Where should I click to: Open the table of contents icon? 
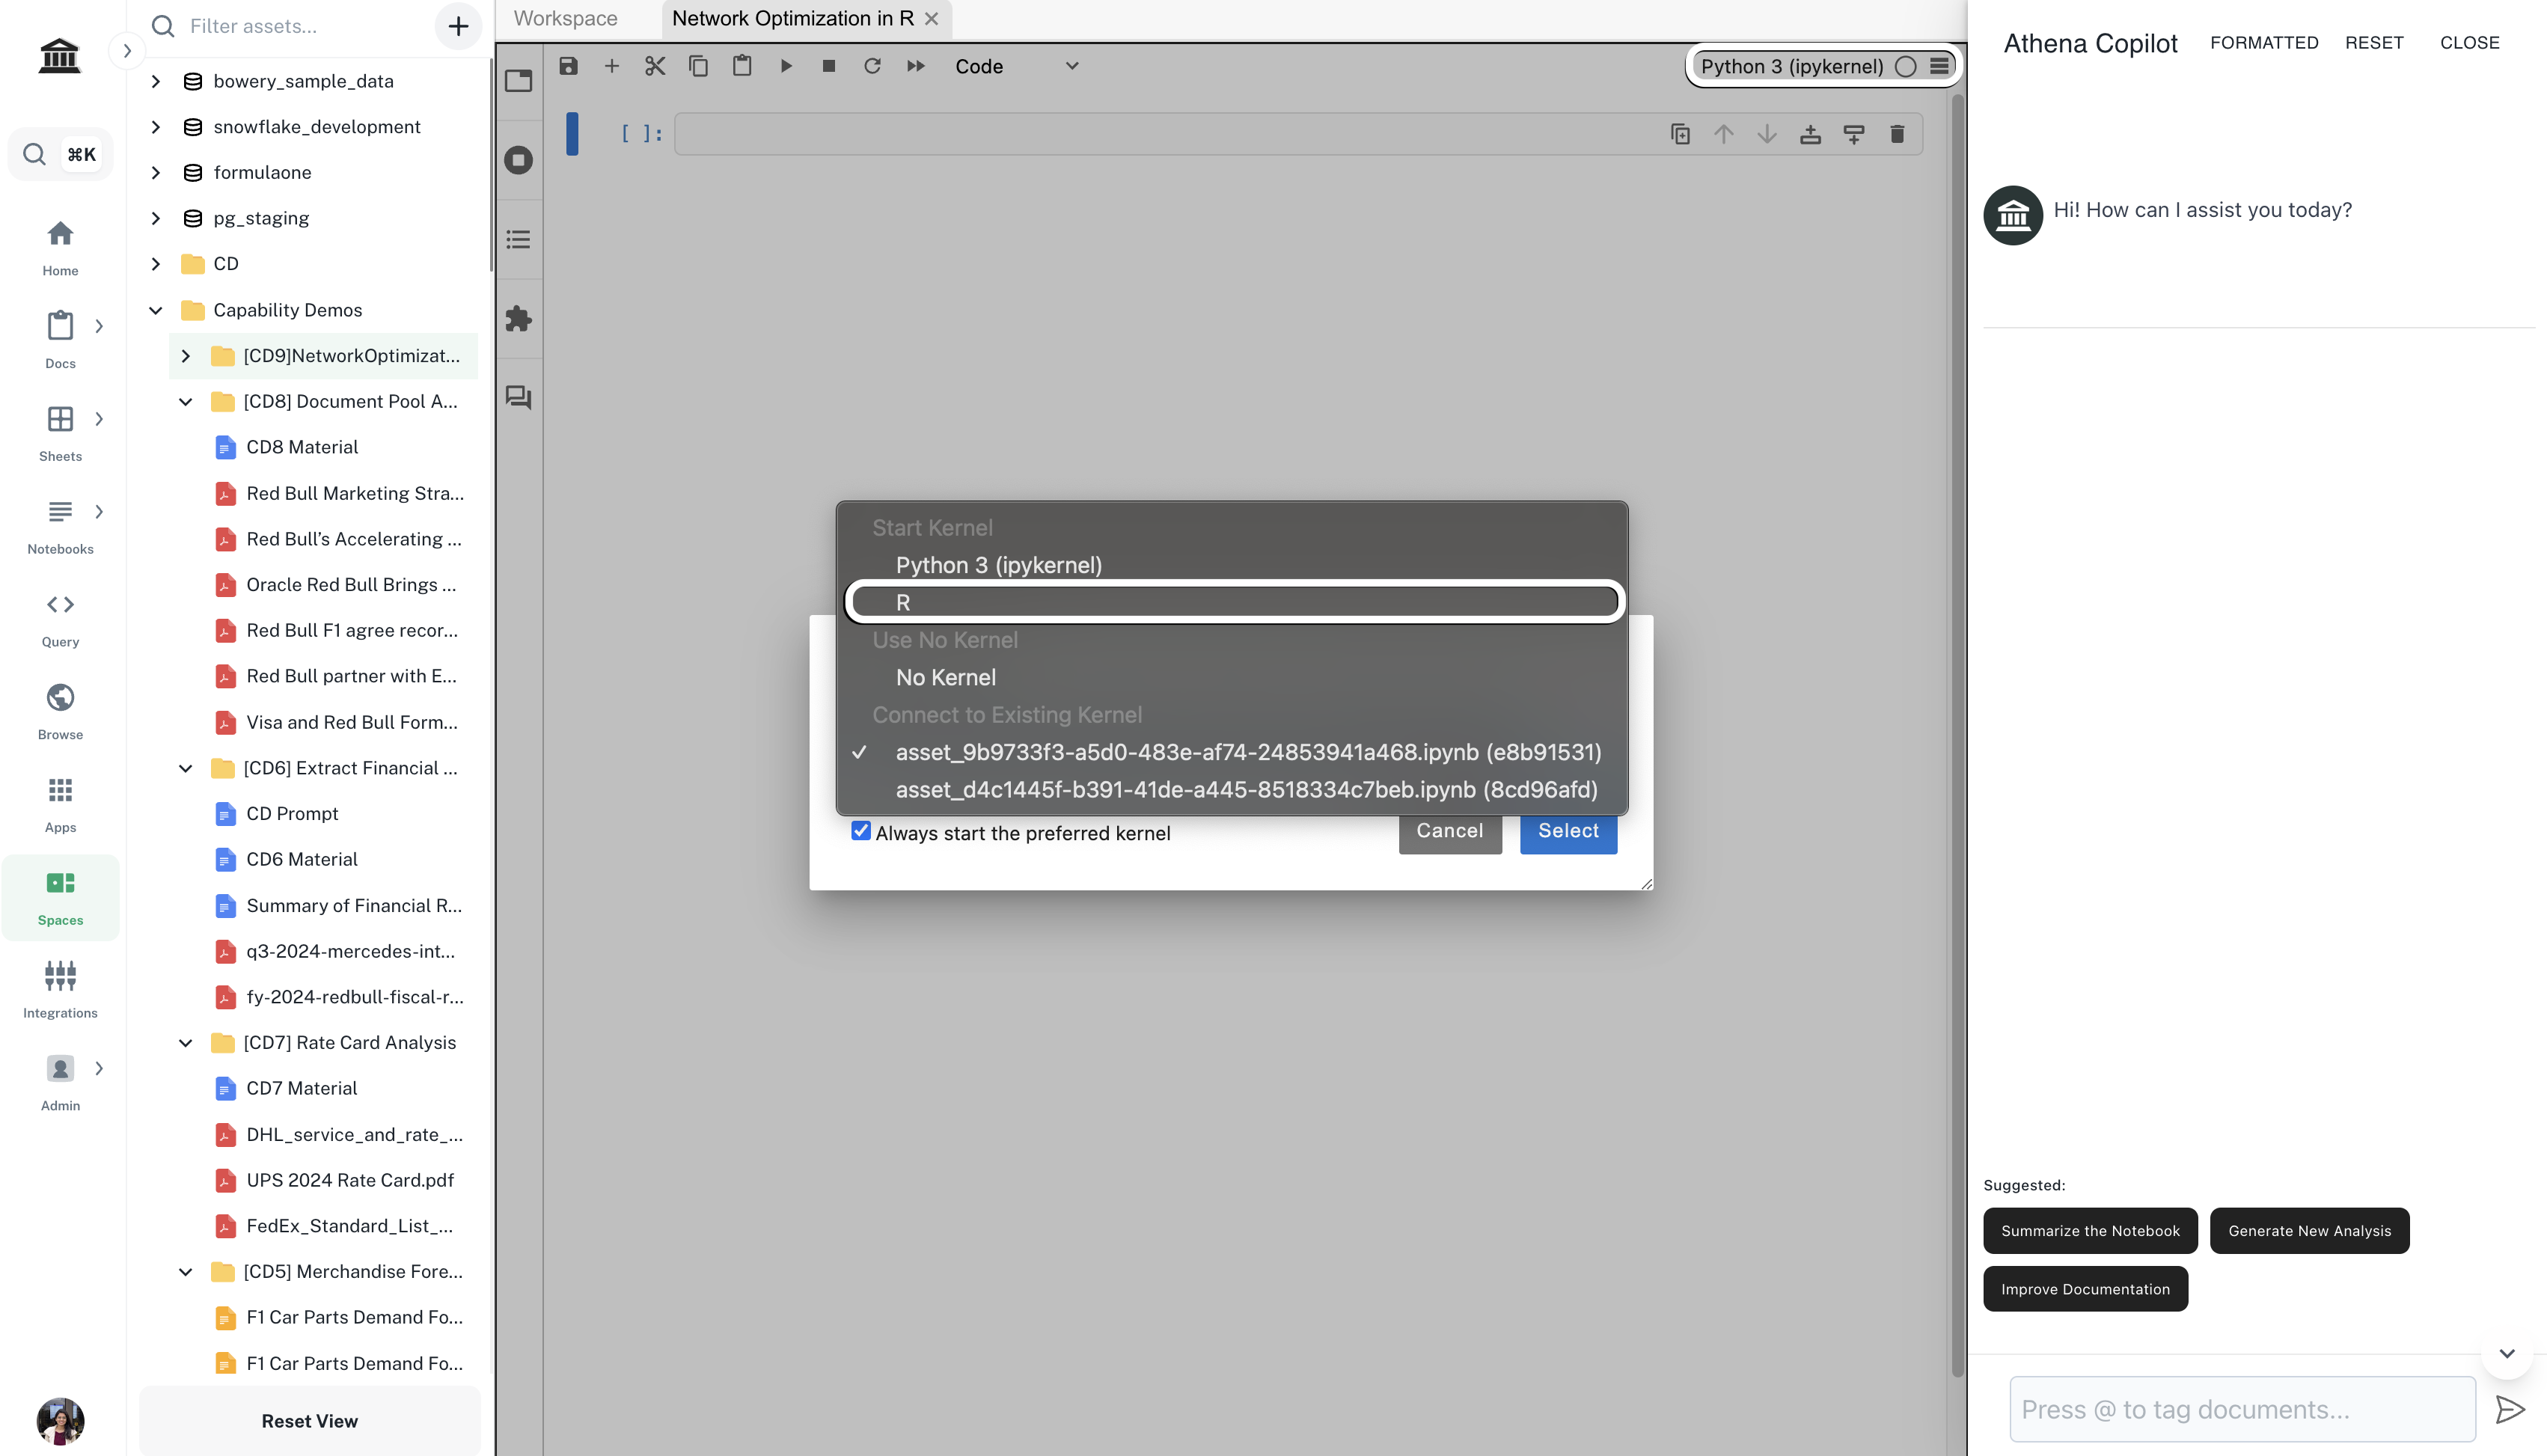point(518,239)
